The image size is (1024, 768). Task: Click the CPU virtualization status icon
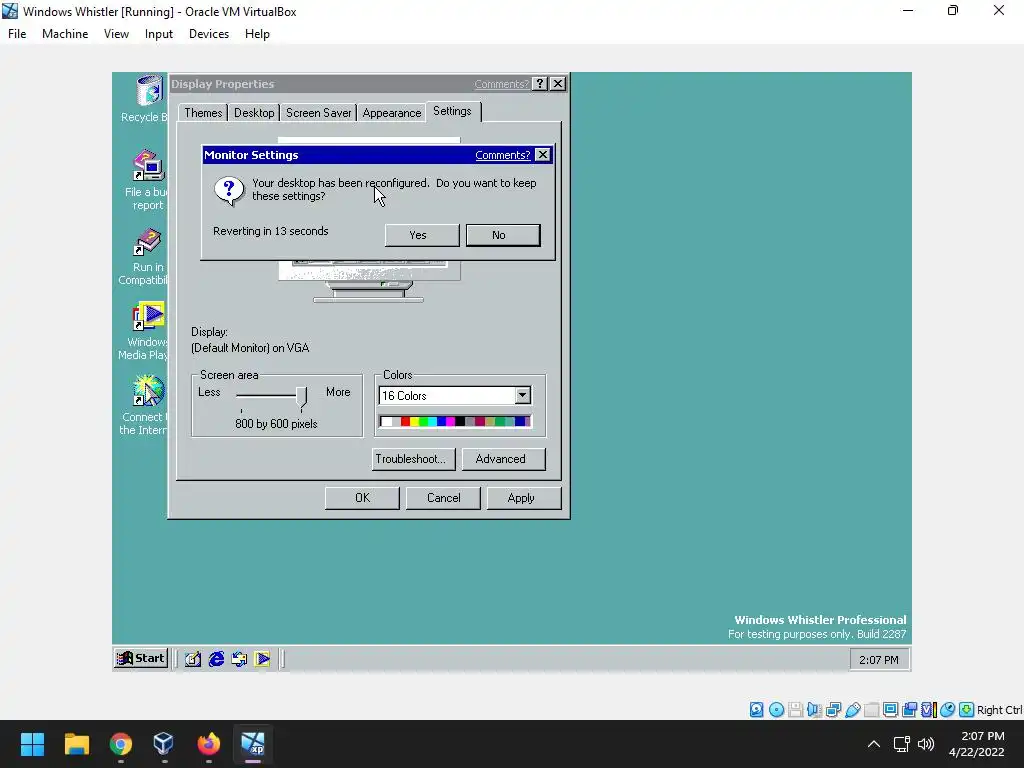pyautogui.click(x=928, y=710)
